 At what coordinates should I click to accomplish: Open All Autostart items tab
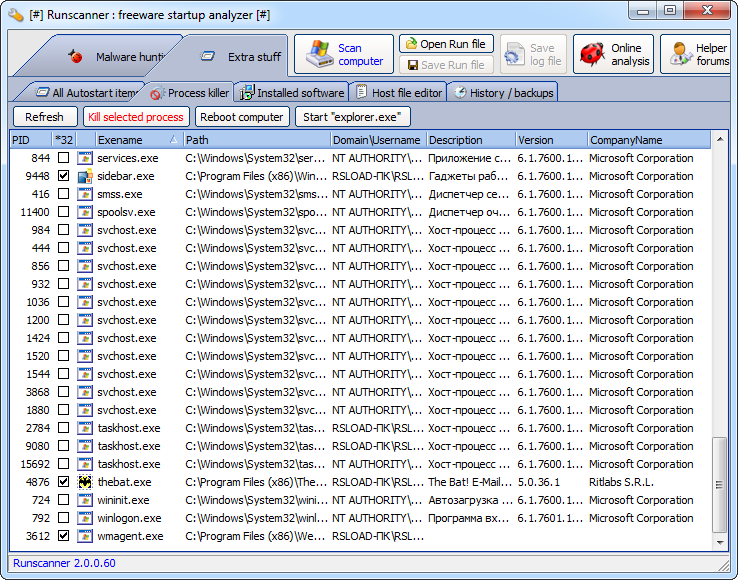(x=82, y=93)
